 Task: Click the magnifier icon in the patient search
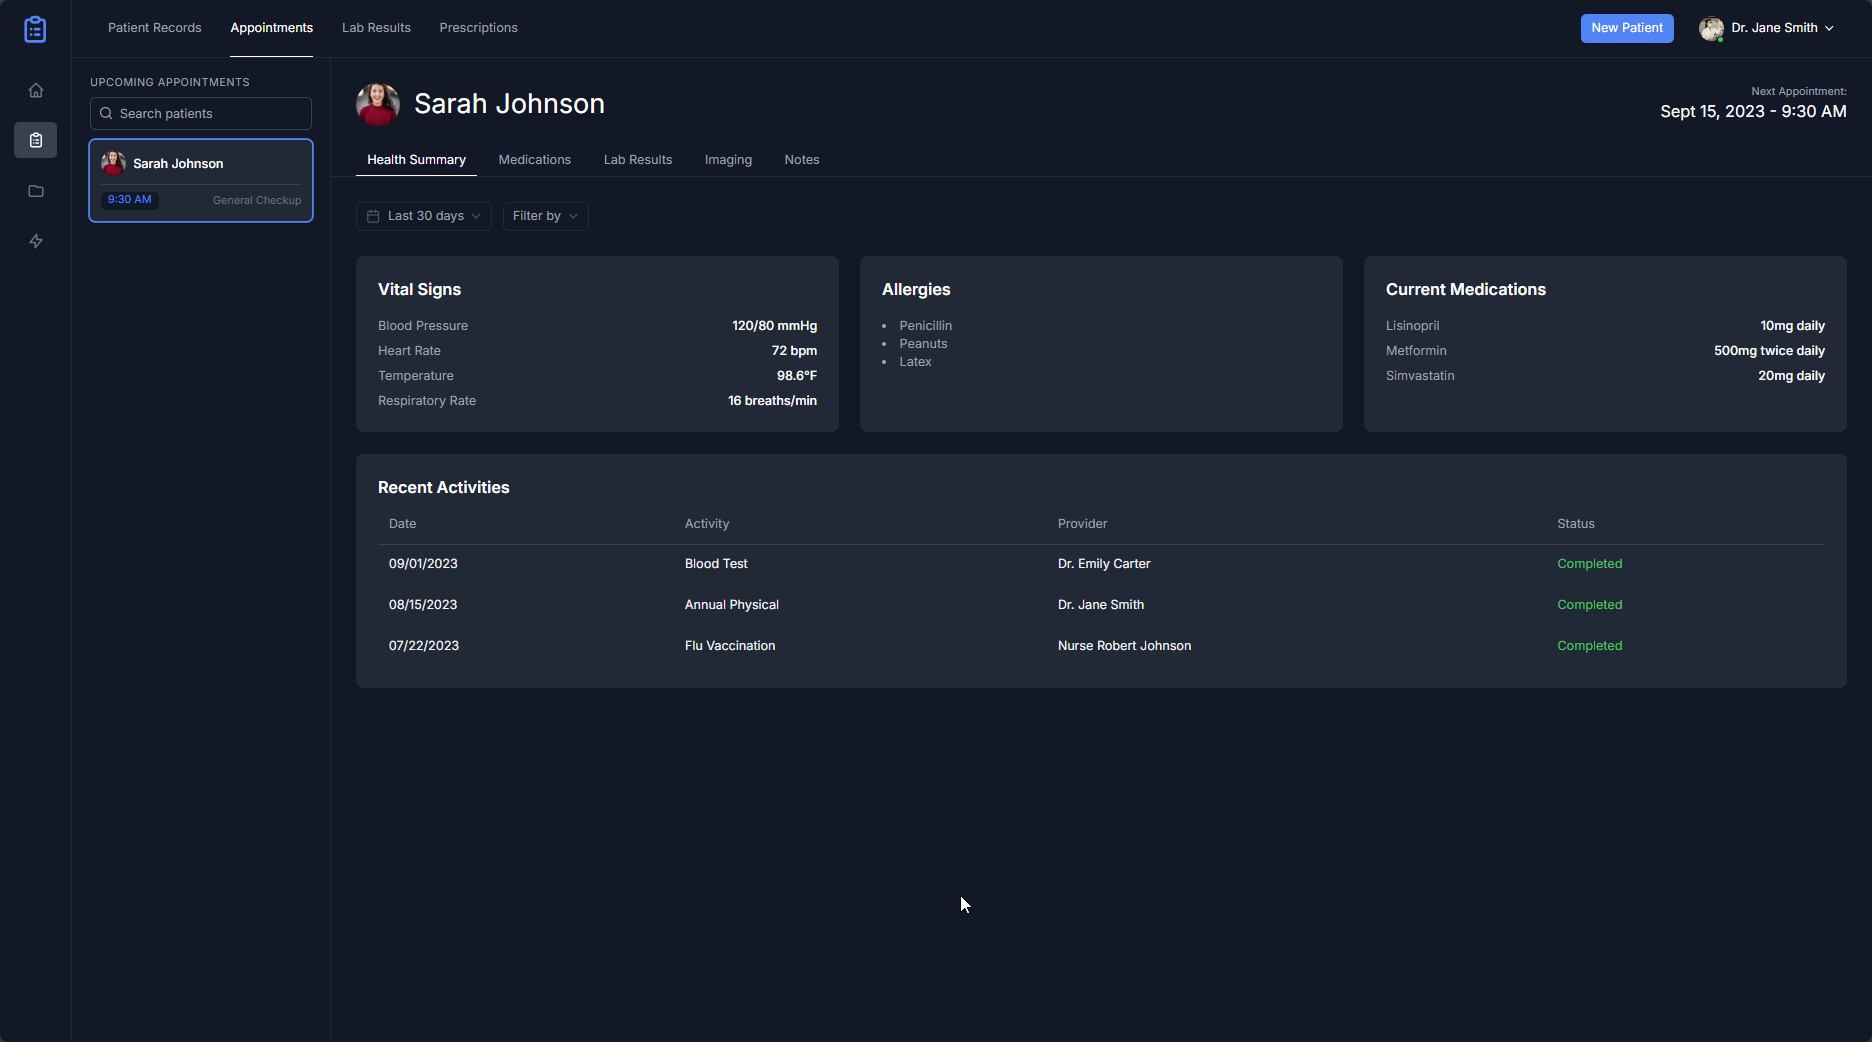click(x=106, y=113)
